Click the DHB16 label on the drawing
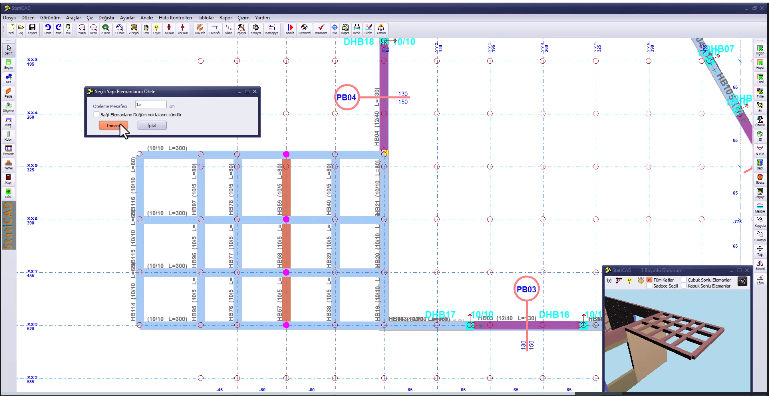This screenshot has width=769, height=396. click(x=554, y=314)
